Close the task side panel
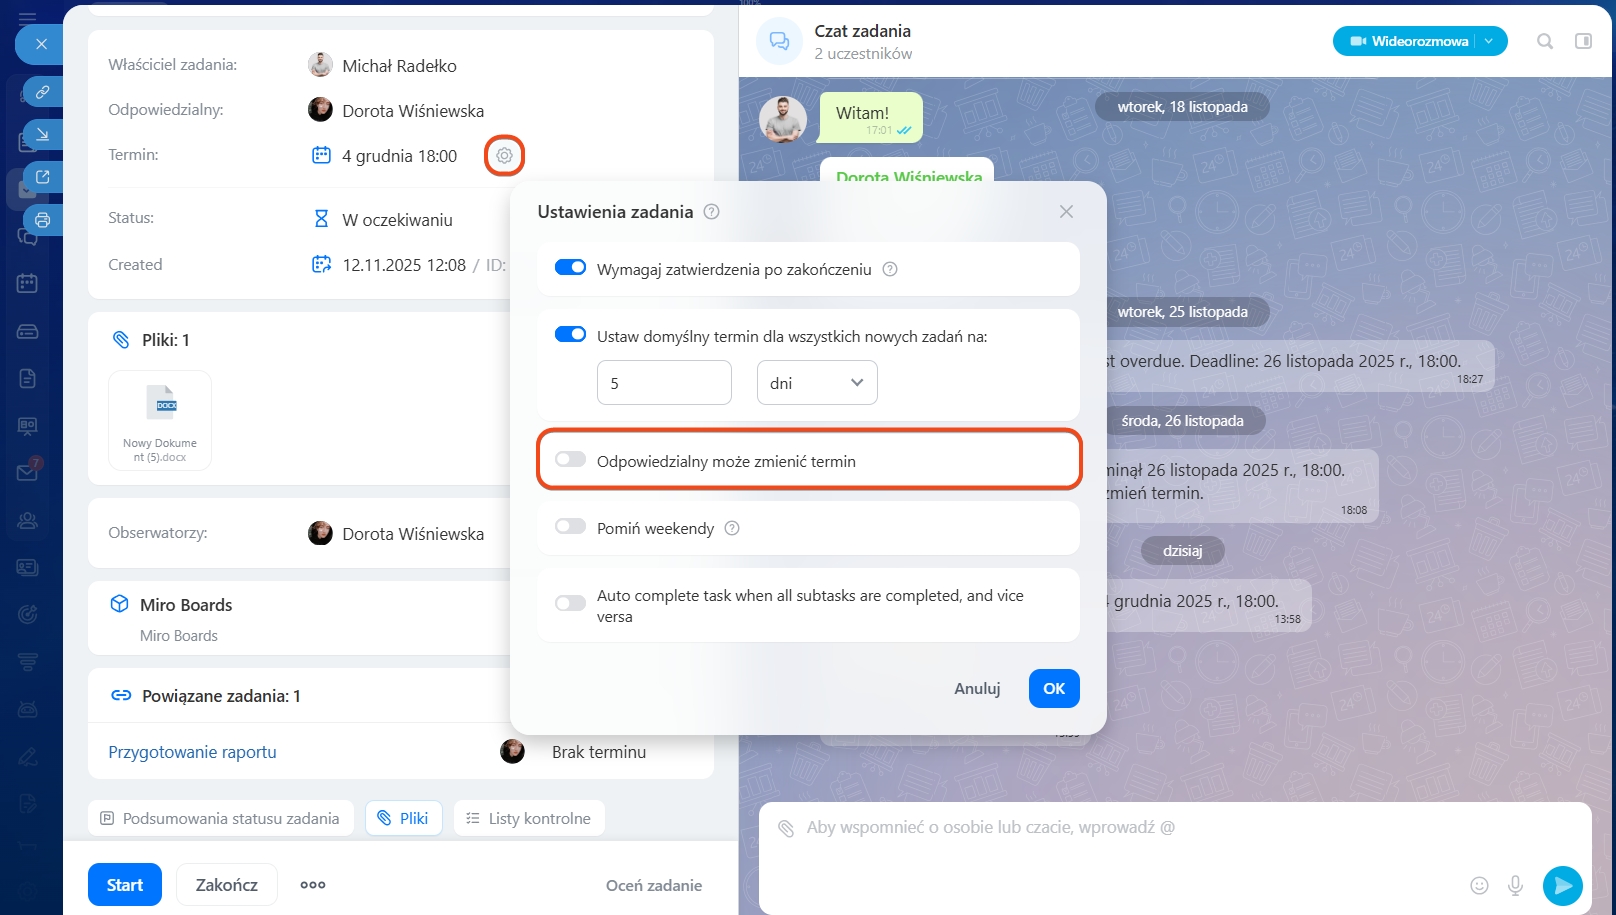 pyautogui.click(x=41, y=44)
